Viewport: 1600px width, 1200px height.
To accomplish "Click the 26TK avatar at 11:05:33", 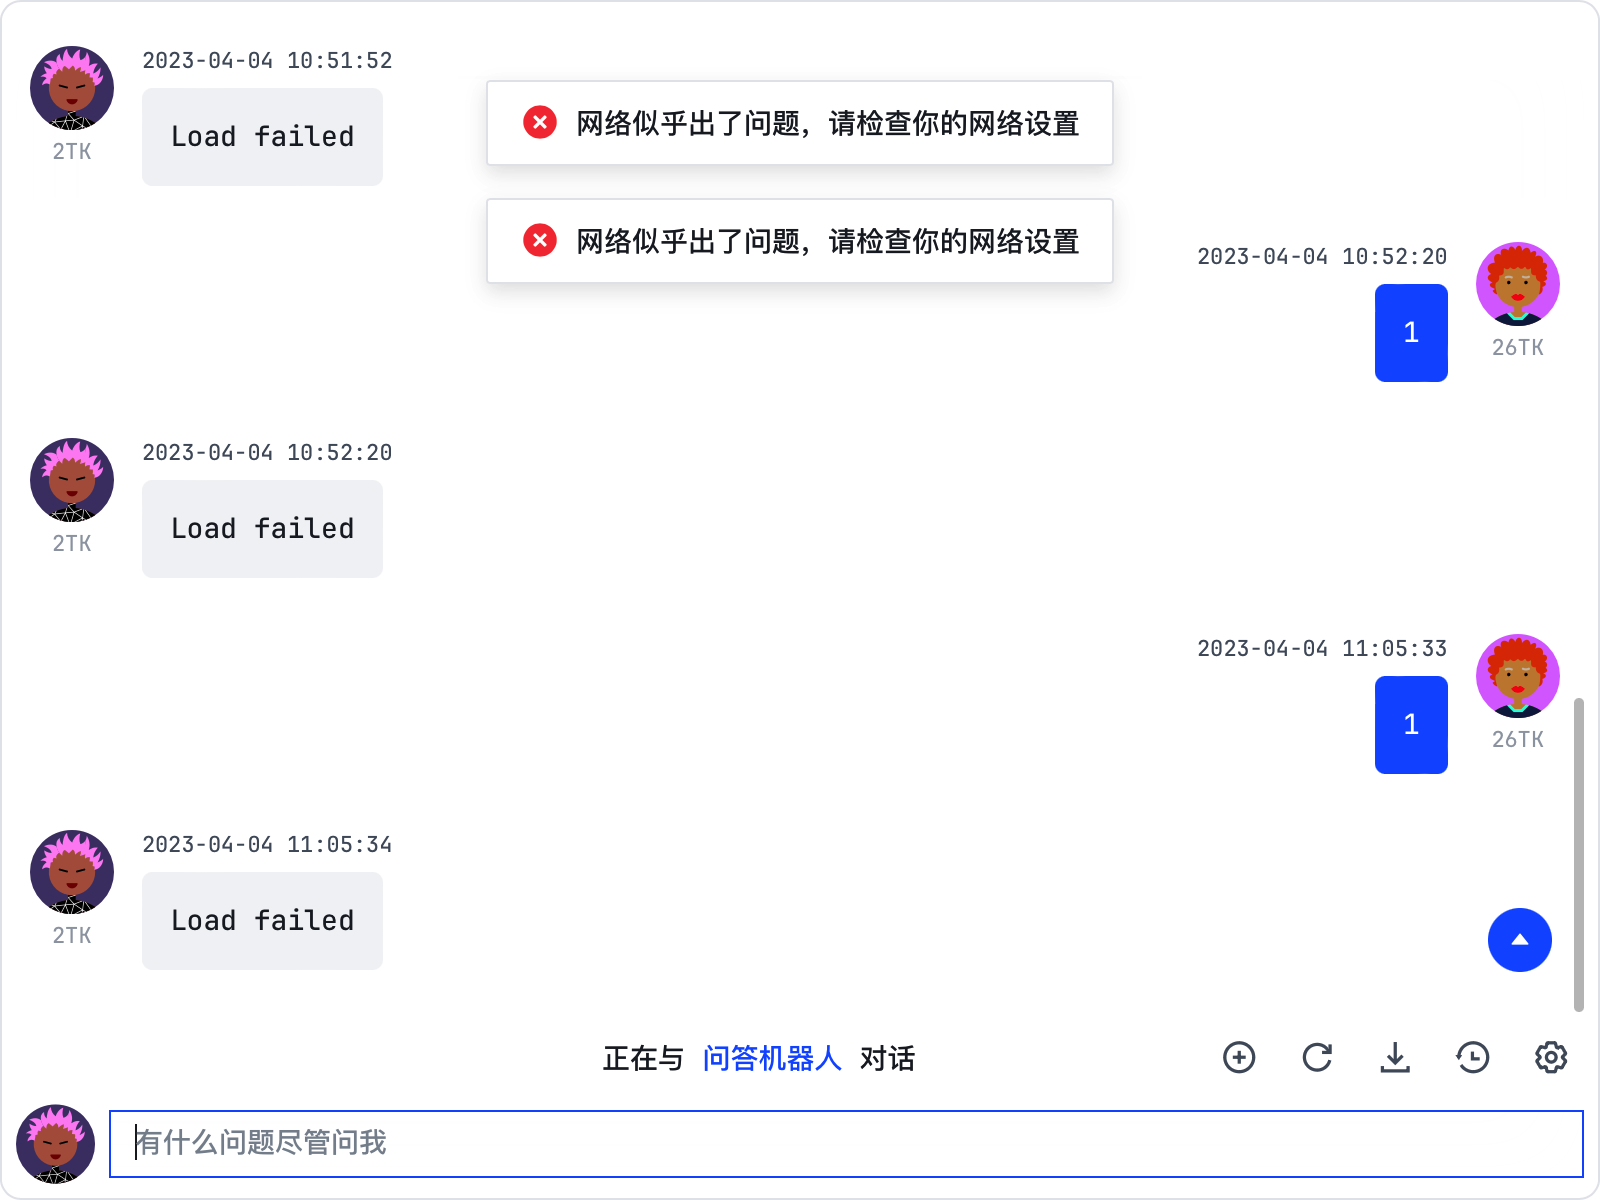I will (x=1517, y=676).
